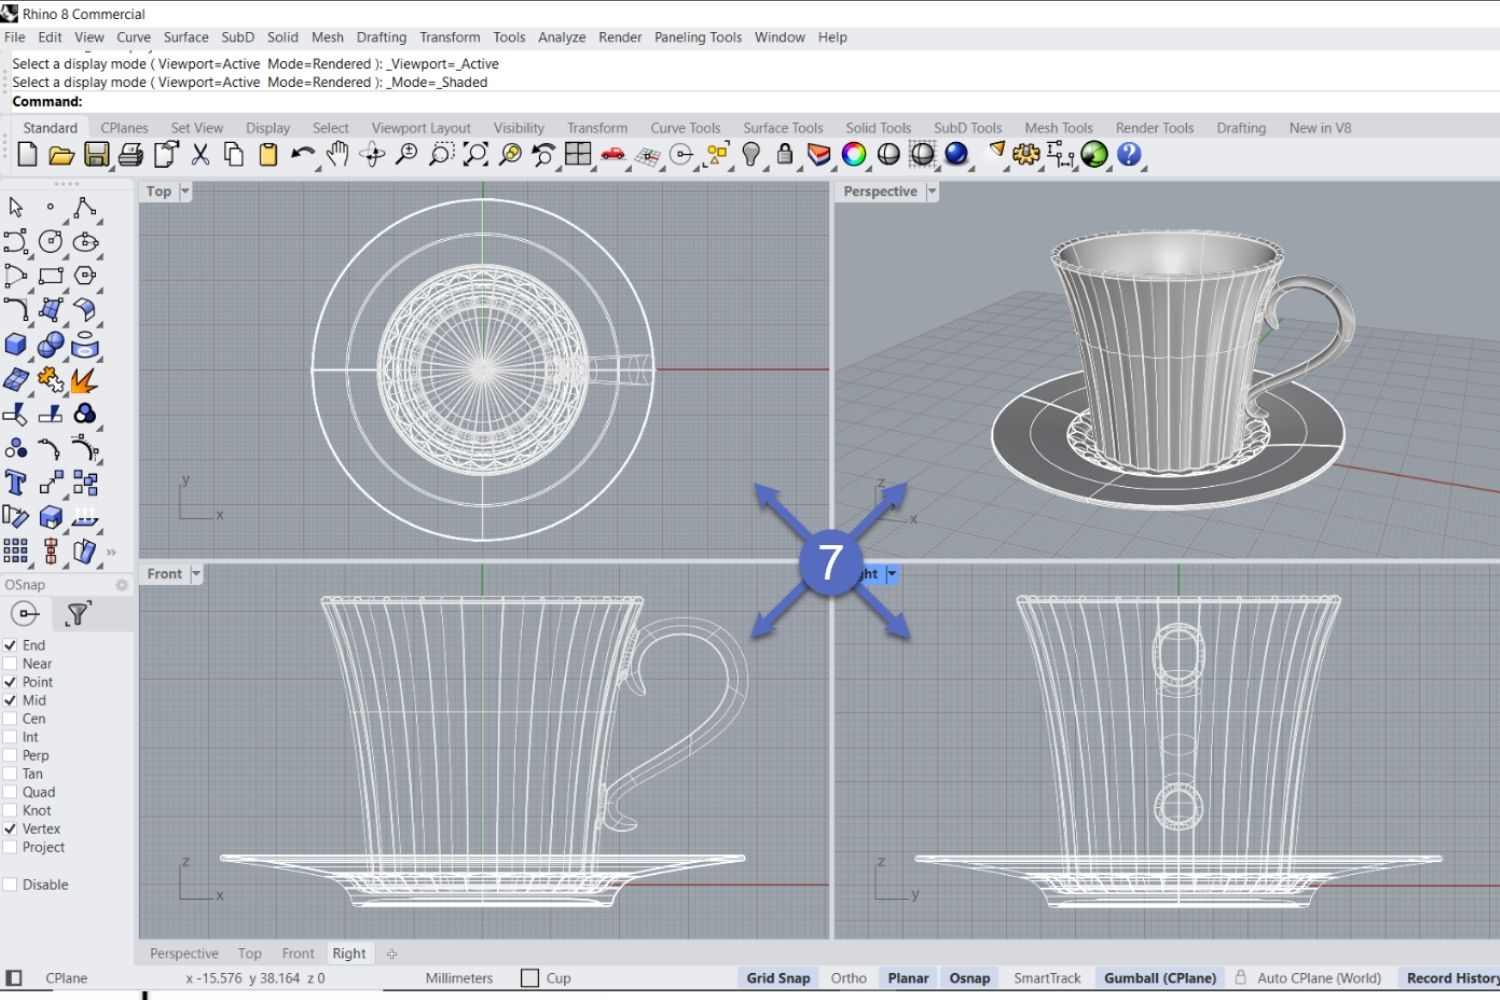Click the Save file icon
This screenshot has height=1000, width=1500.
(x=97, y=154)
